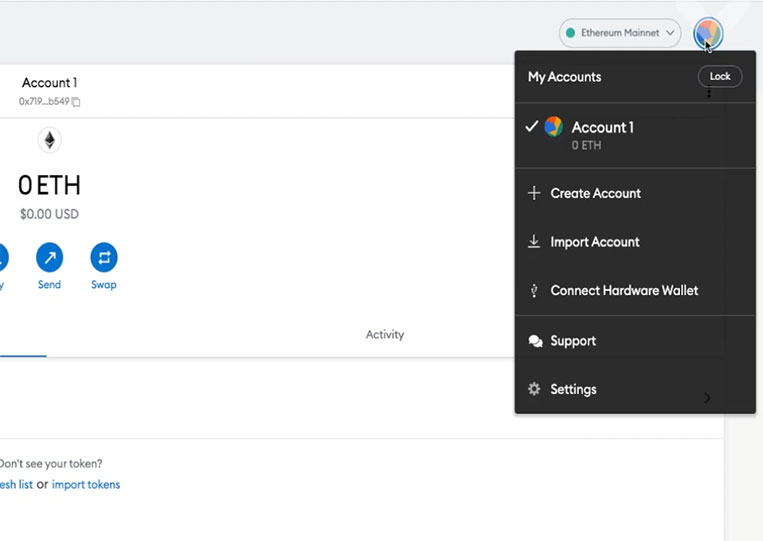Screen dimensions: 763x541
Task: Open Support from the menu
Action: point(635,341)
